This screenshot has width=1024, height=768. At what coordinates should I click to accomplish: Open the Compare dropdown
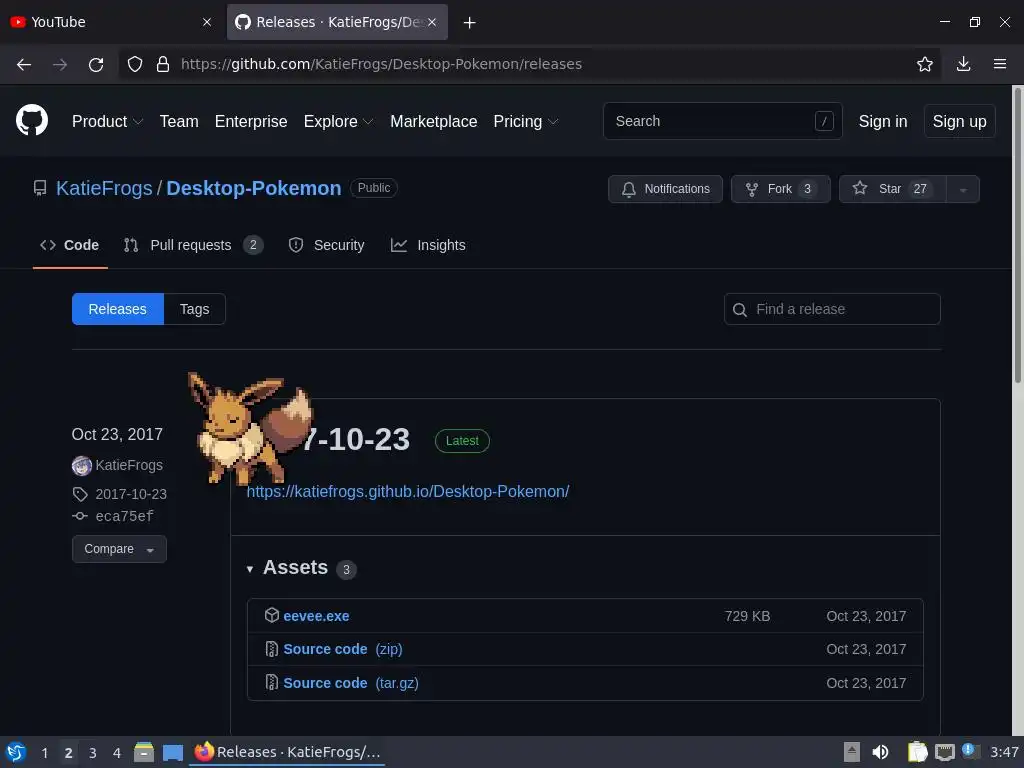coord(119,549)
